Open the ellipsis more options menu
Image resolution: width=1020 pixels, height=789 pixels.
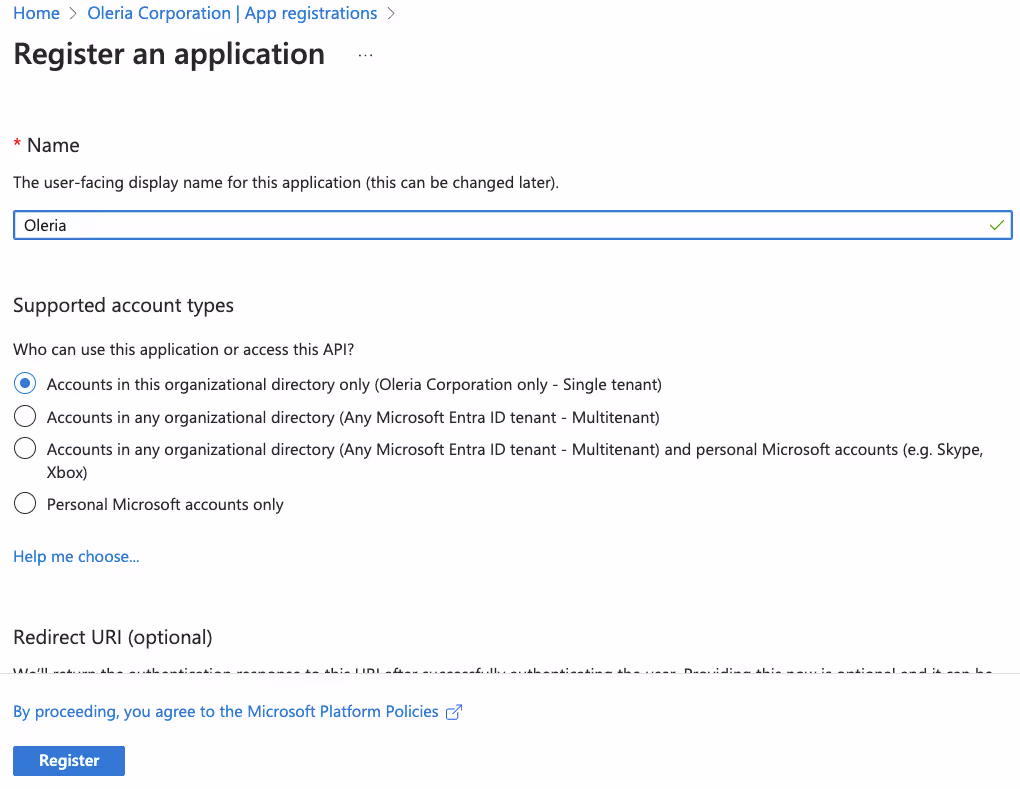pos(366,55)
